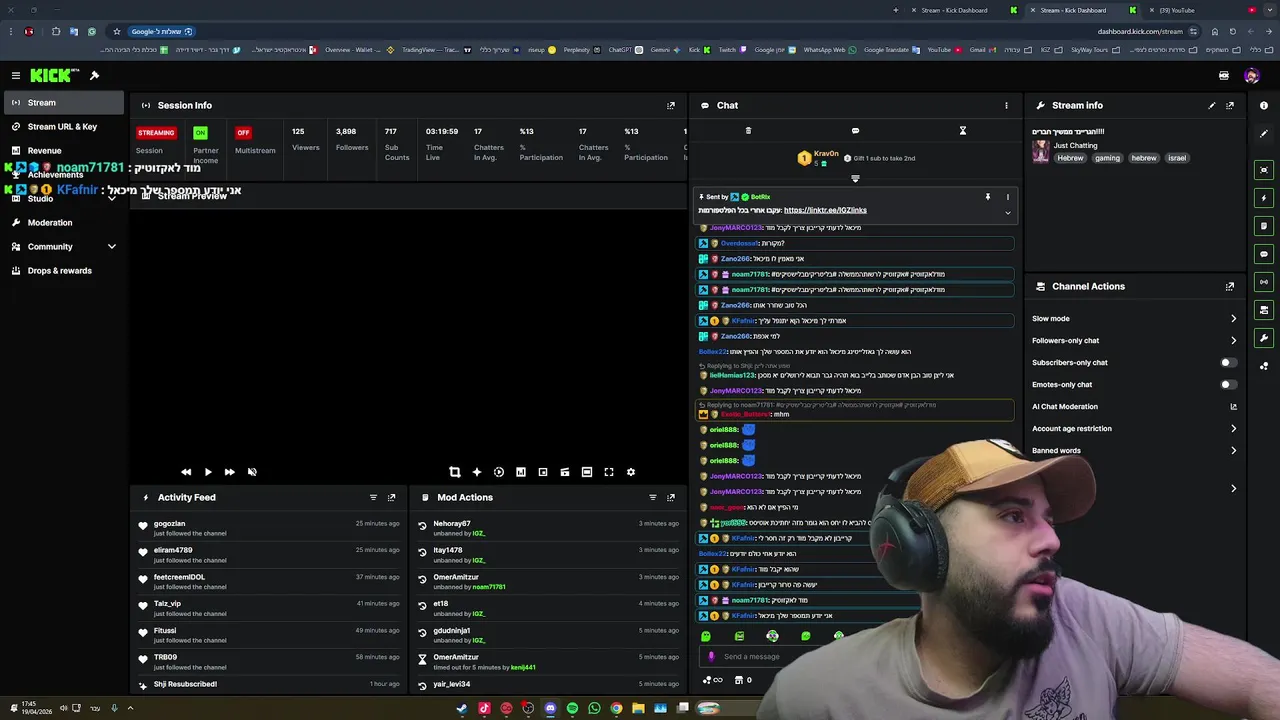The height and width of the screenshot is (720, 1280).
Task: Open AI Chat Moderation settings
Action: point(1134,407)
